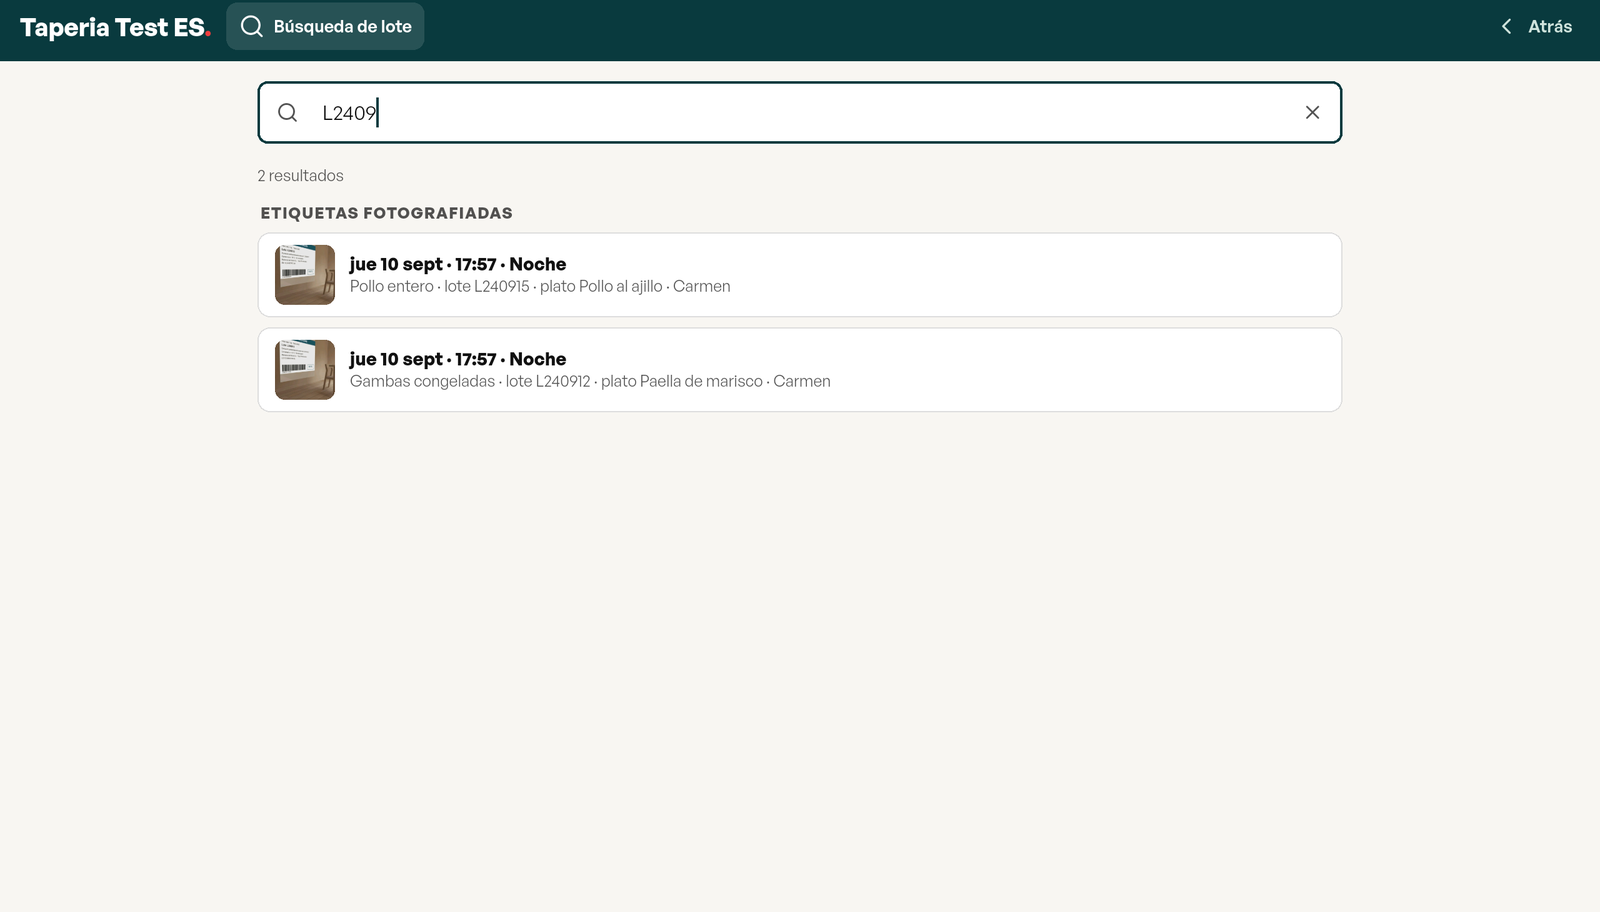Click the date title above Pollo entero
1600x912 pixels.
click(x=458, y=264)
